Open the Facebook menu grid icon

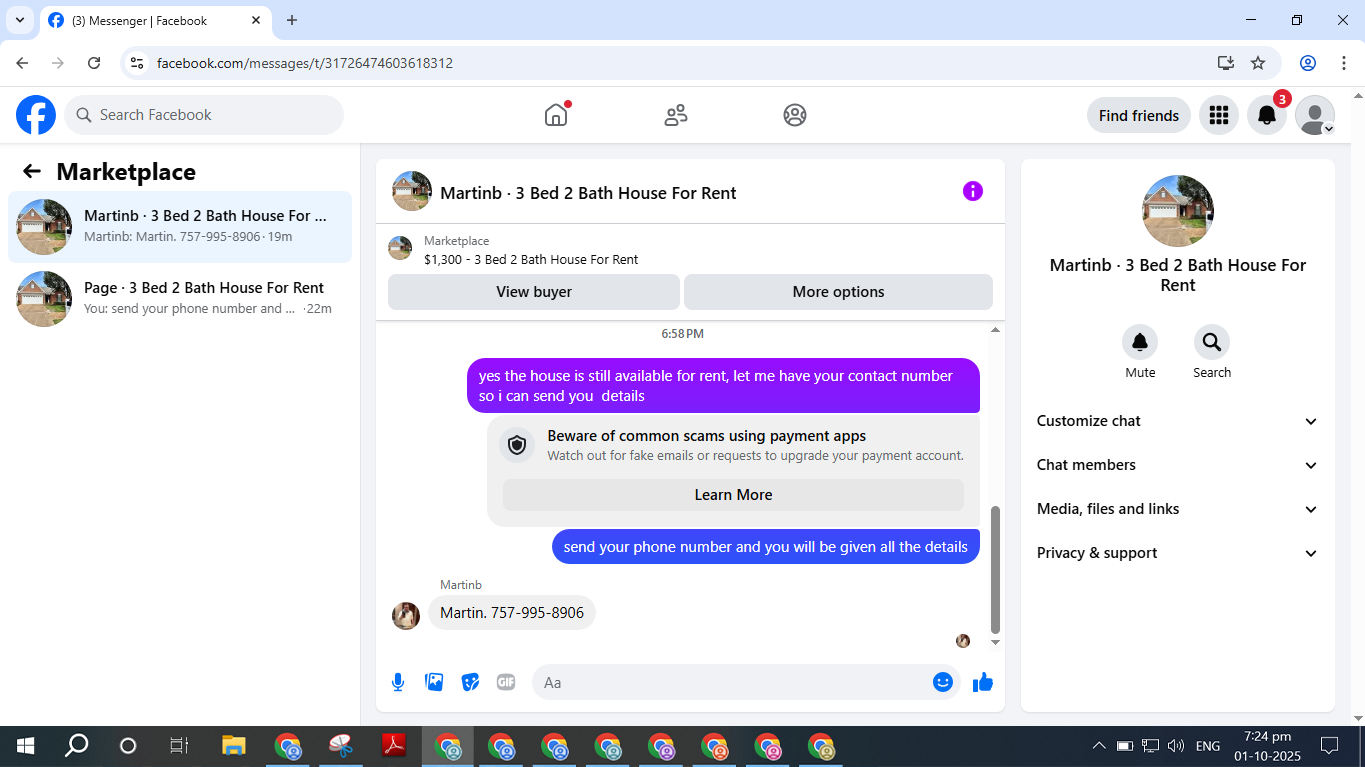pyautogui.click(x=1218, y=115)
